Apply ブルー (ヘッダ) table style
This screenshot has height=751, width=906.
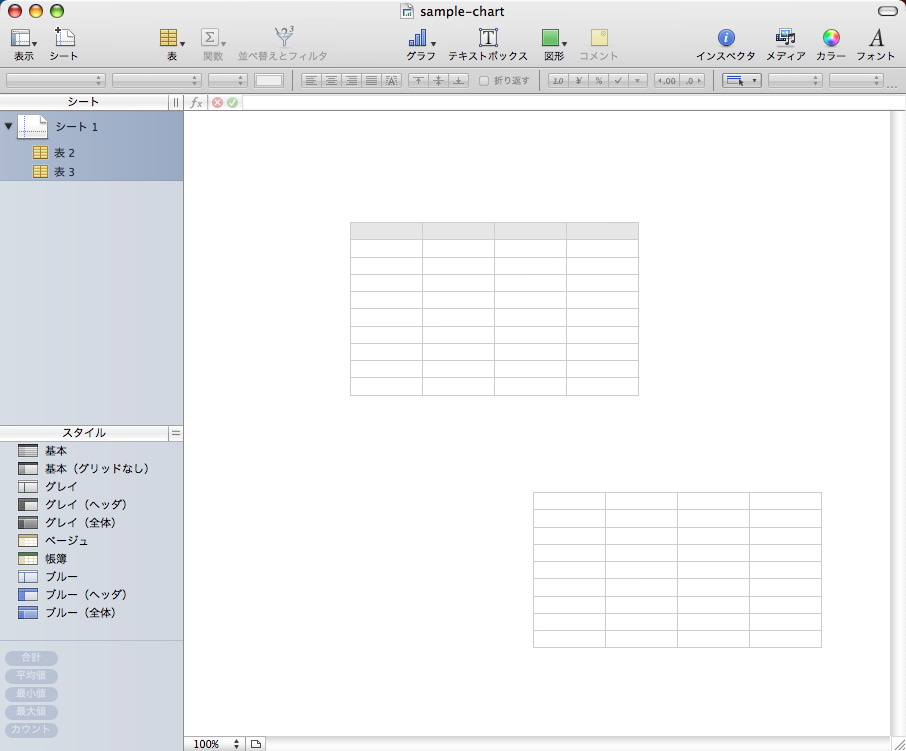(91, 594)
